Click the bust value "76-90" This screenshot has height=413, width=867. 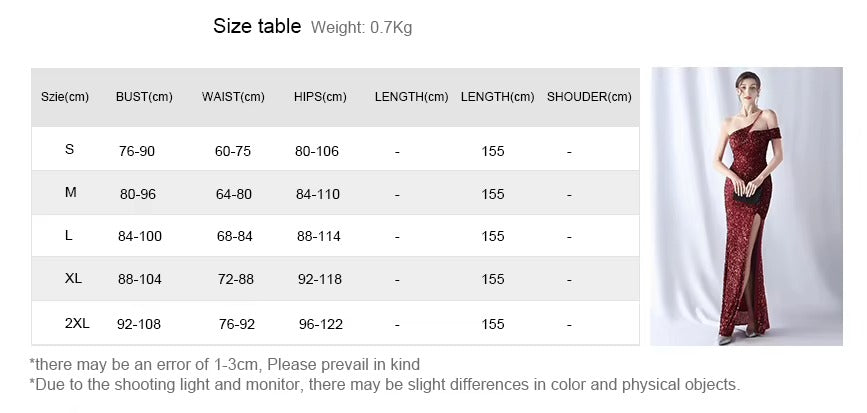137,151
